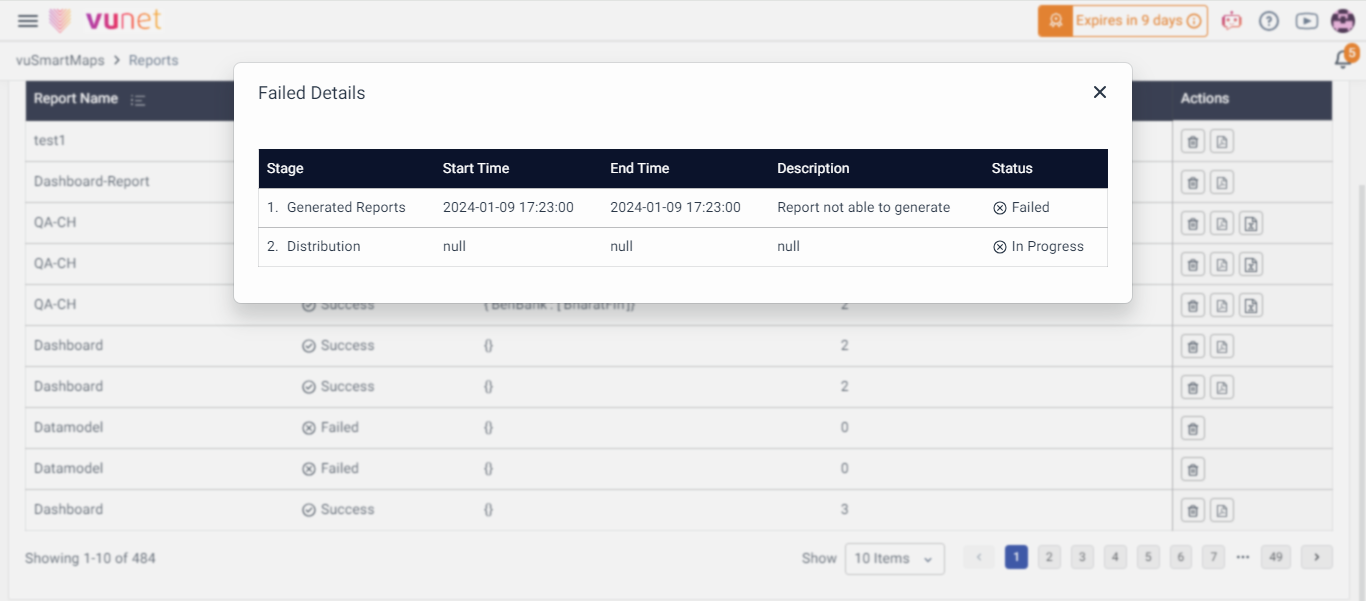Delete the first failed Datamodel report
Viewport: 1366px width, 601px height.
(x=1192, y=429)
